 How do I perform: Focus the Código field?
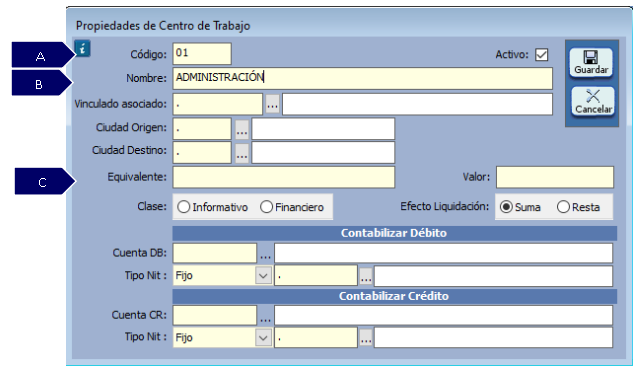[202, 54]
